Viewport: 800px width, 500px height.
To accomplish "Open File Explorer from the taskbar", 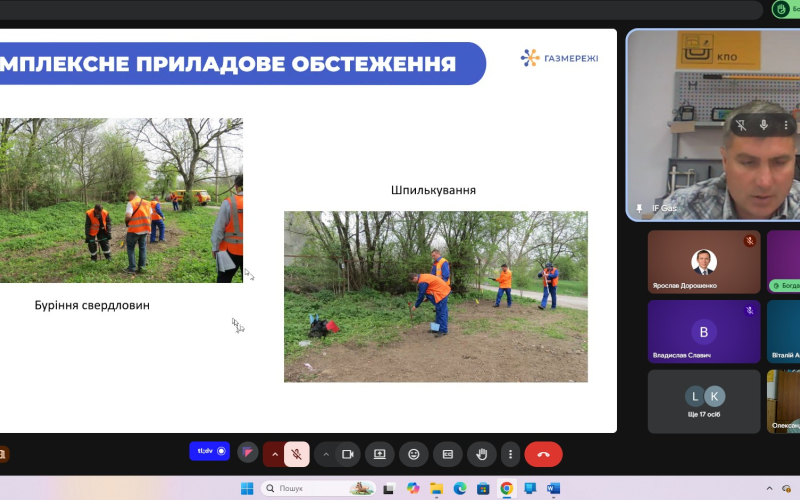I will pyautogui.click(x=436, y=488).
